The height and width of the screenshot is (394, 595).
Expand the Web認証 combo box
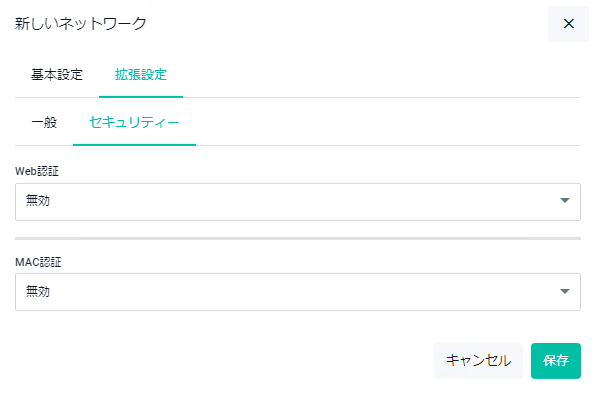tap(298, 202)
